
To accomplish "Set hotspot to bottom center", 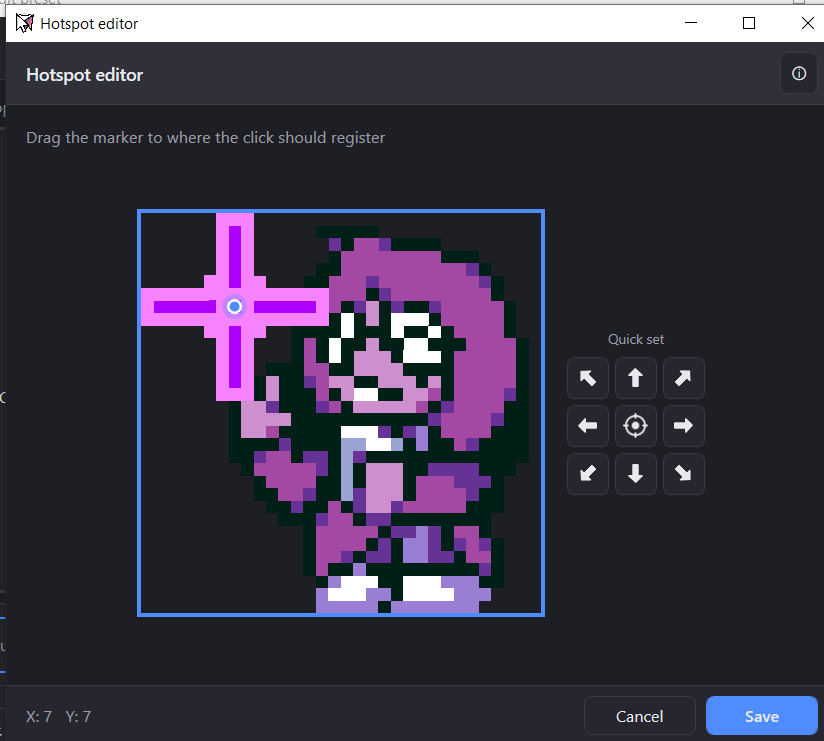I will [635, 474].
